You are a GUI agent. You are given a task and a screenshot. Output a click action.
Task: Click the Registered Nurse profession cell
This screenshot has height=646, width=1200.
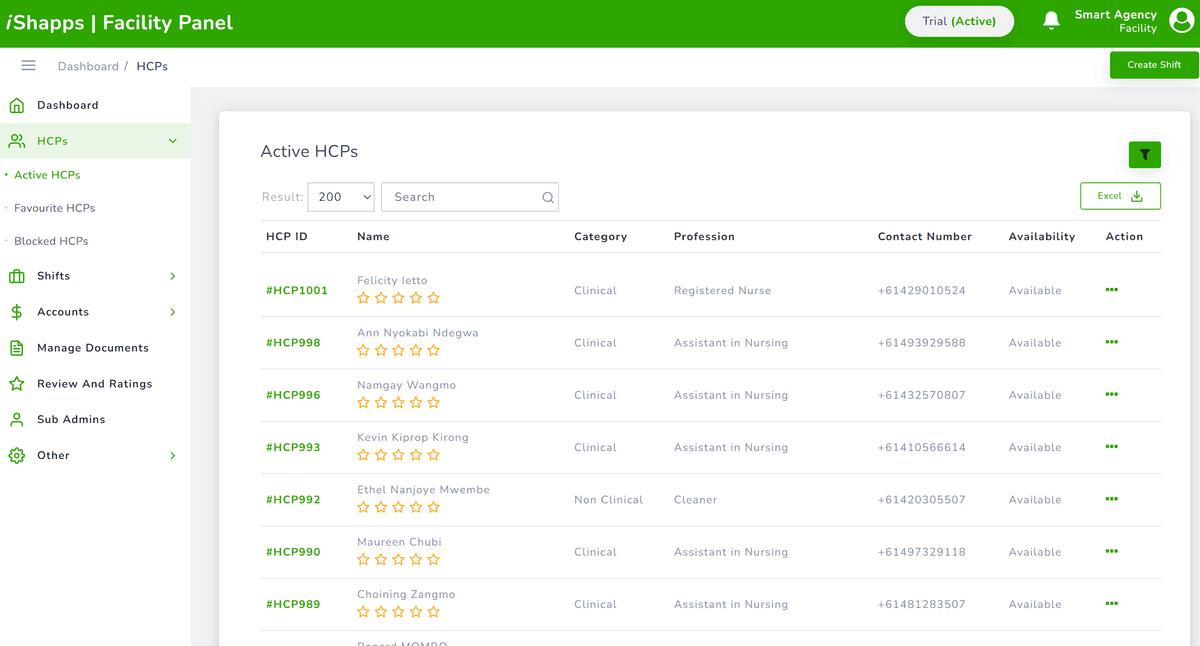[x=722, y=291]
